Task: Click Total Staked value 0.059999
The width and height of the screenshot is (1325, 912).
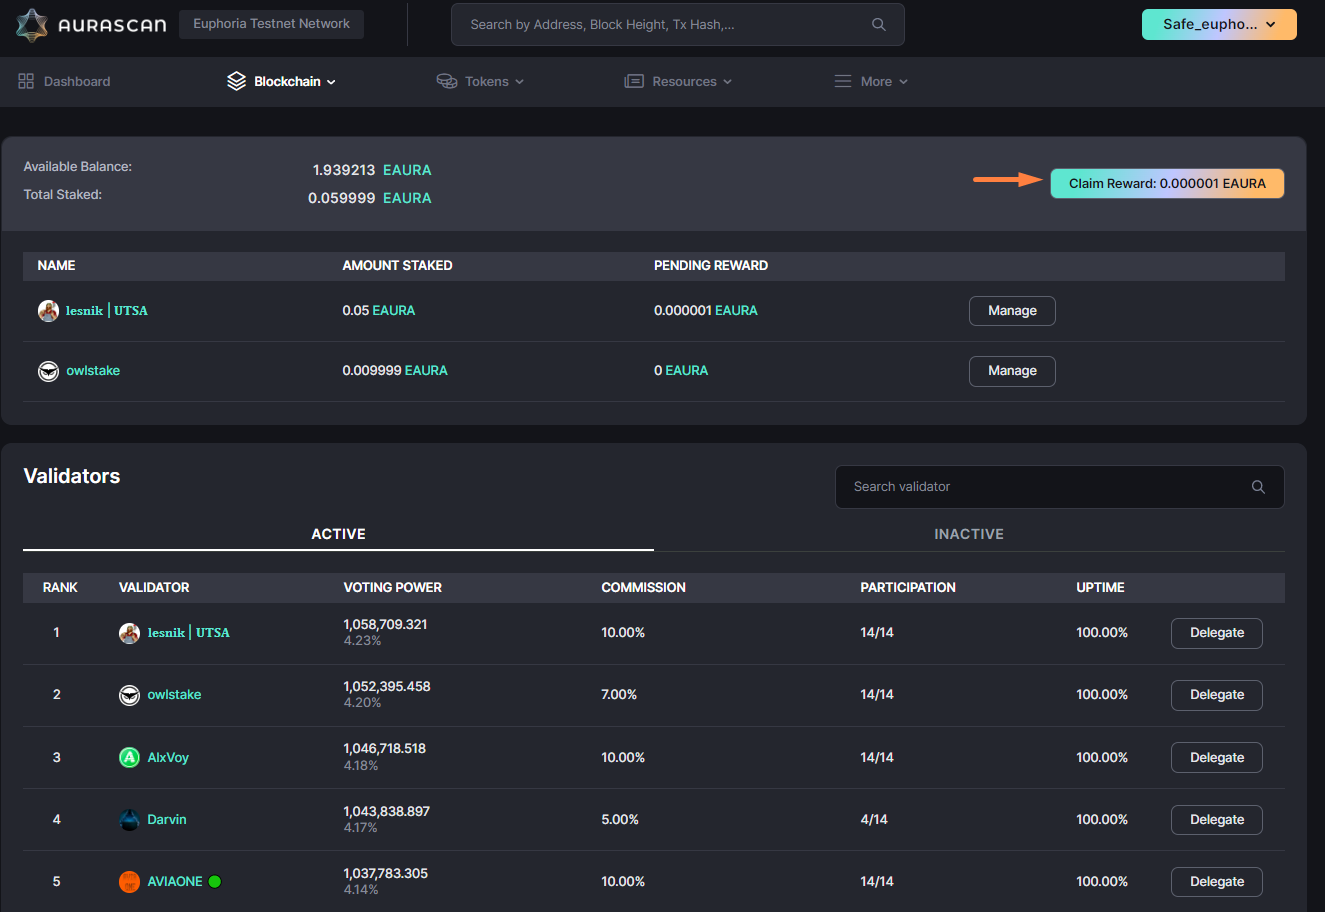Action: (342, 198)
